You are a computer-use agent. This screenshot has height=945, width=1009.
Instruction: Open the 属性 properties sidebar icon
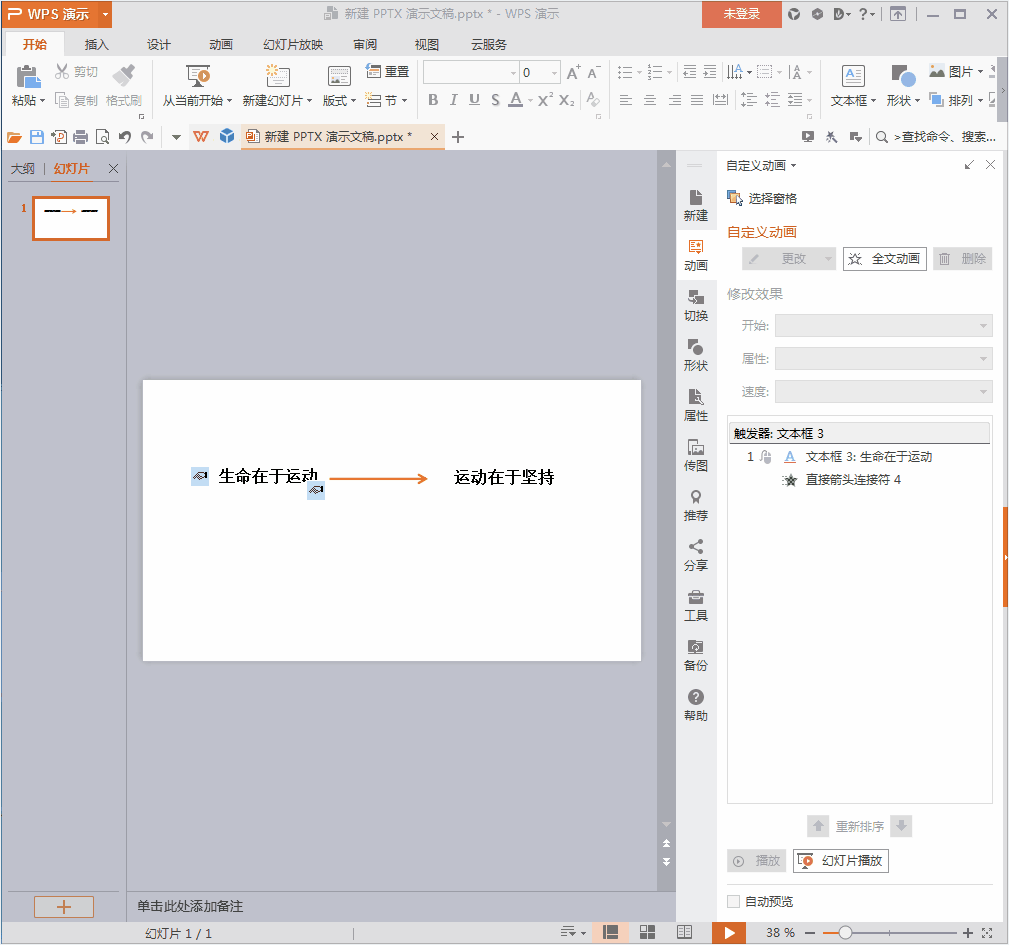(x=696, y=406)
